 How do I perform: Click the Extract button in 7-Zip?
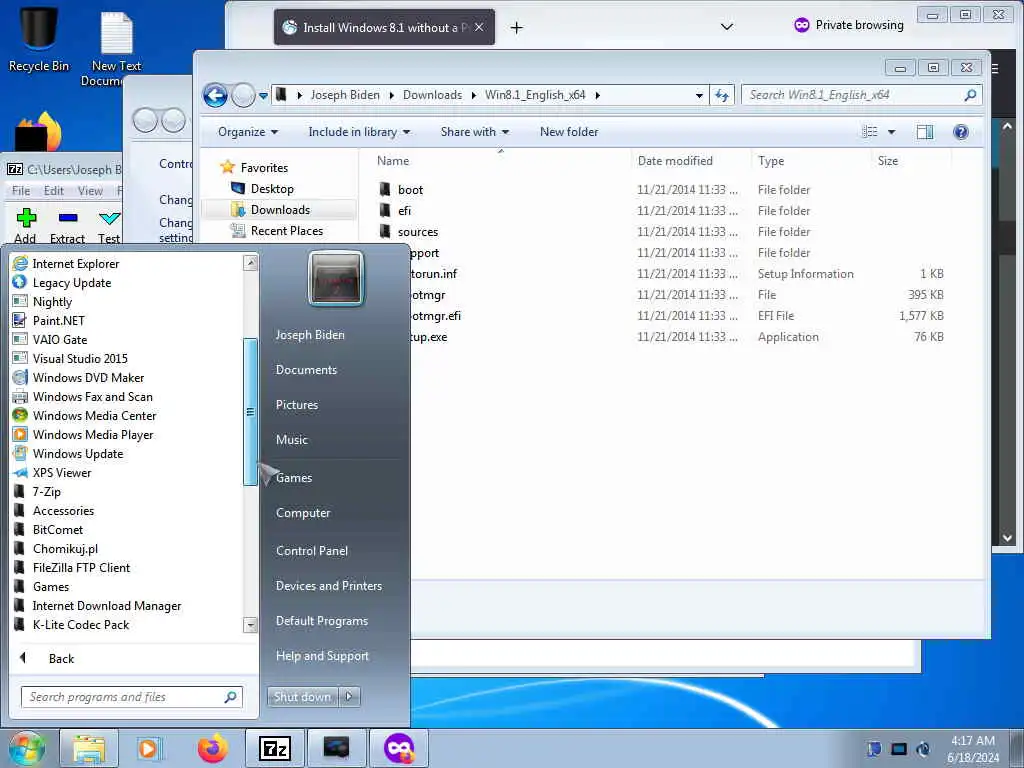coord(67,226)
